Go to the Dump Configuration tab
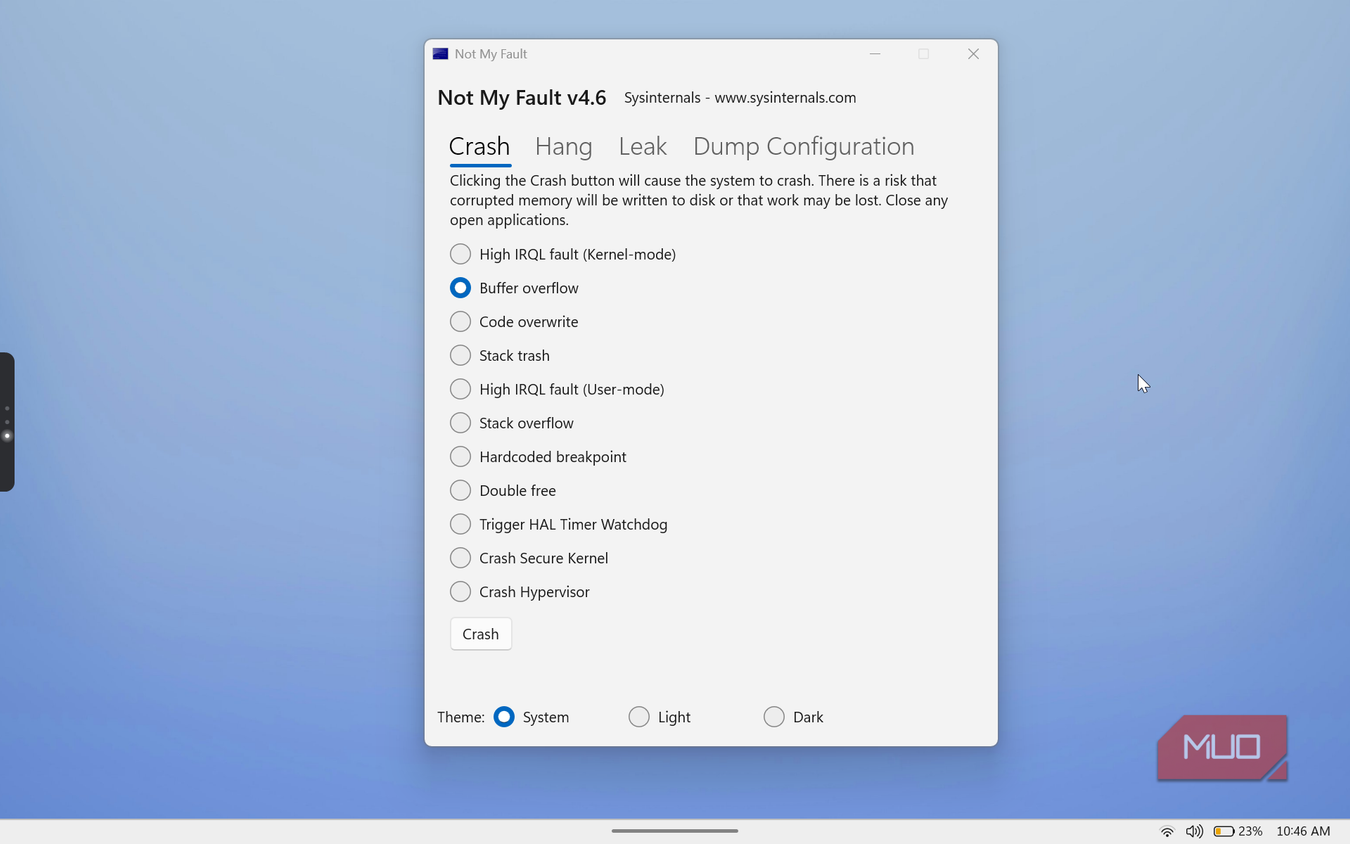Screen dimensions: 1350x844 point(804,146)
